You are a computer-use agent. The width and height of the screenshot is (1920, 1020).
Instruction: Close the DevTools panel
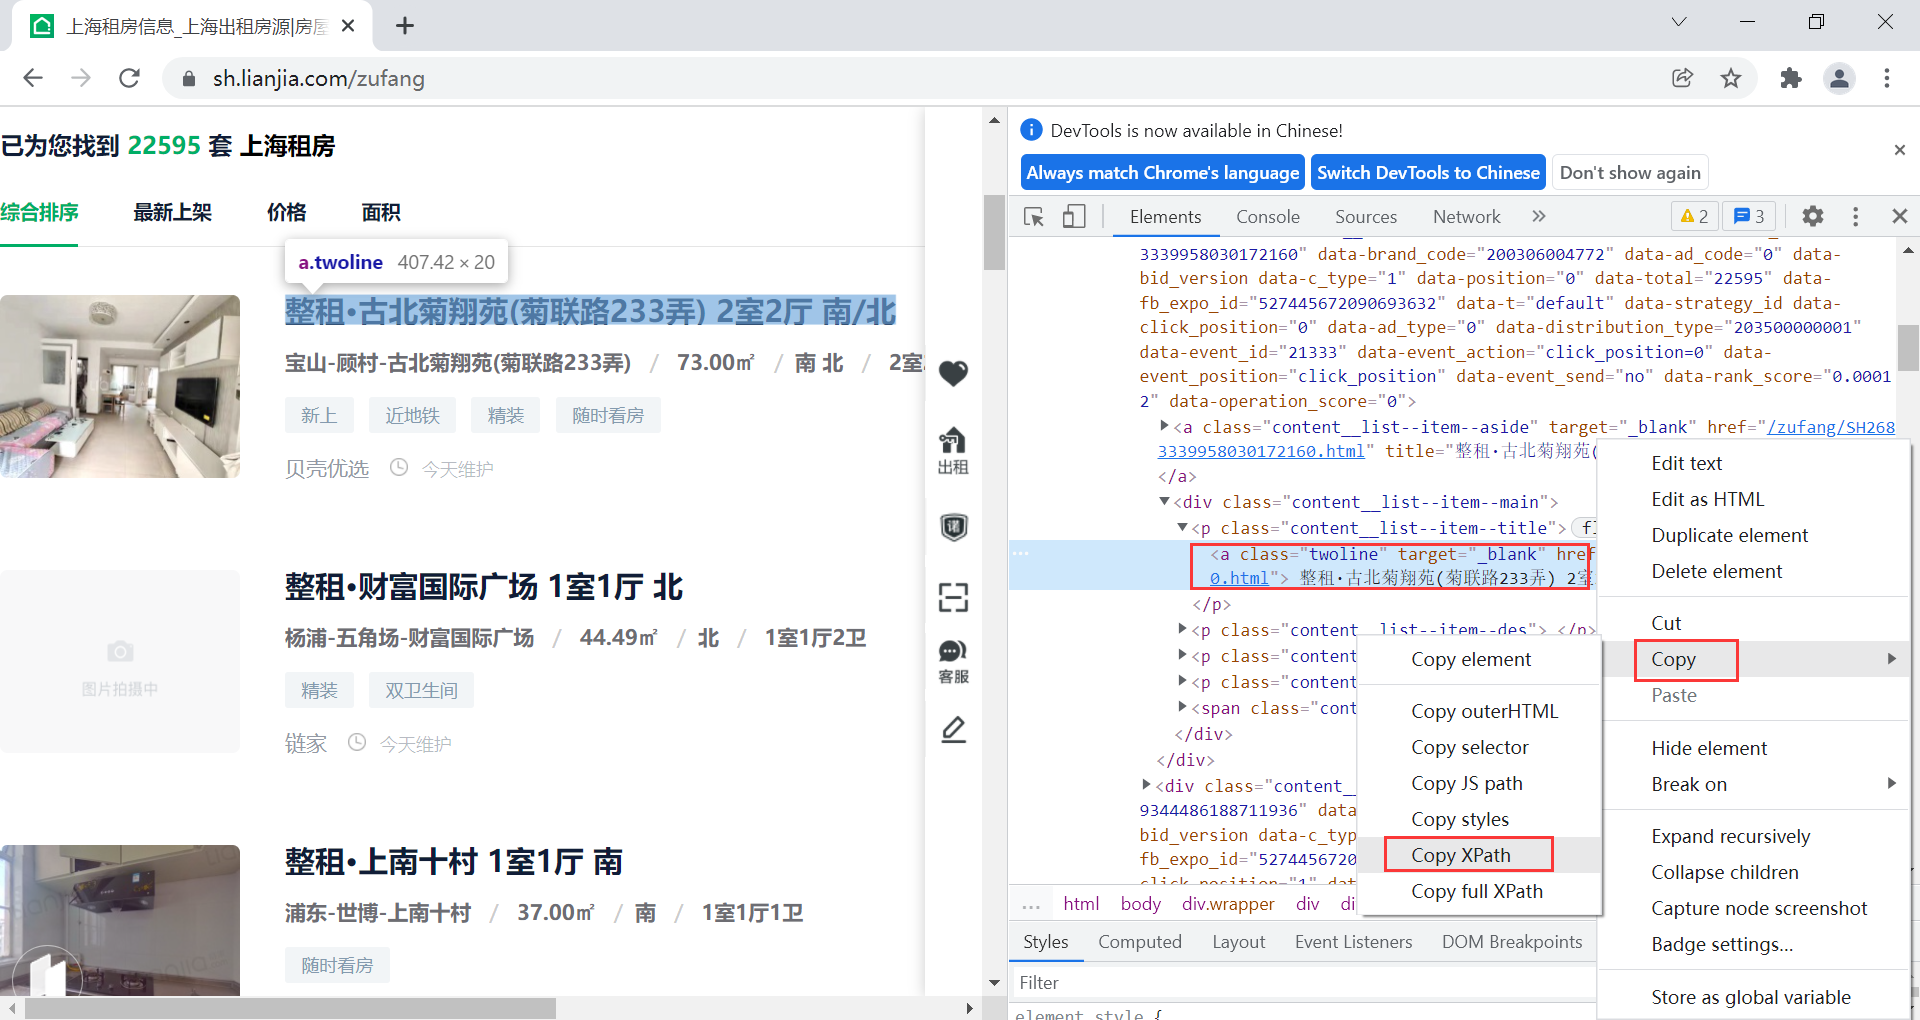pos(1900,216)
